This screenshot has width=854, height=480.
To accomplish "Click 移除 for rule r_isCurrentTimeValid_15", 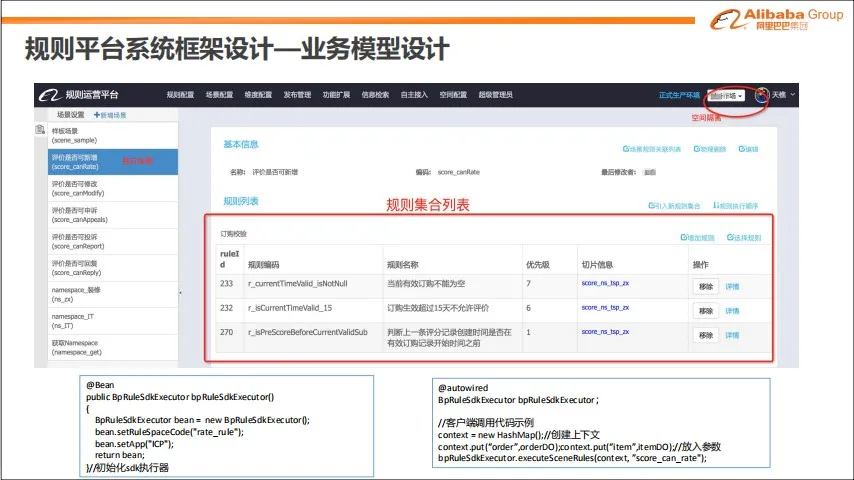I will pyautogui.click(x=705, y=310).
